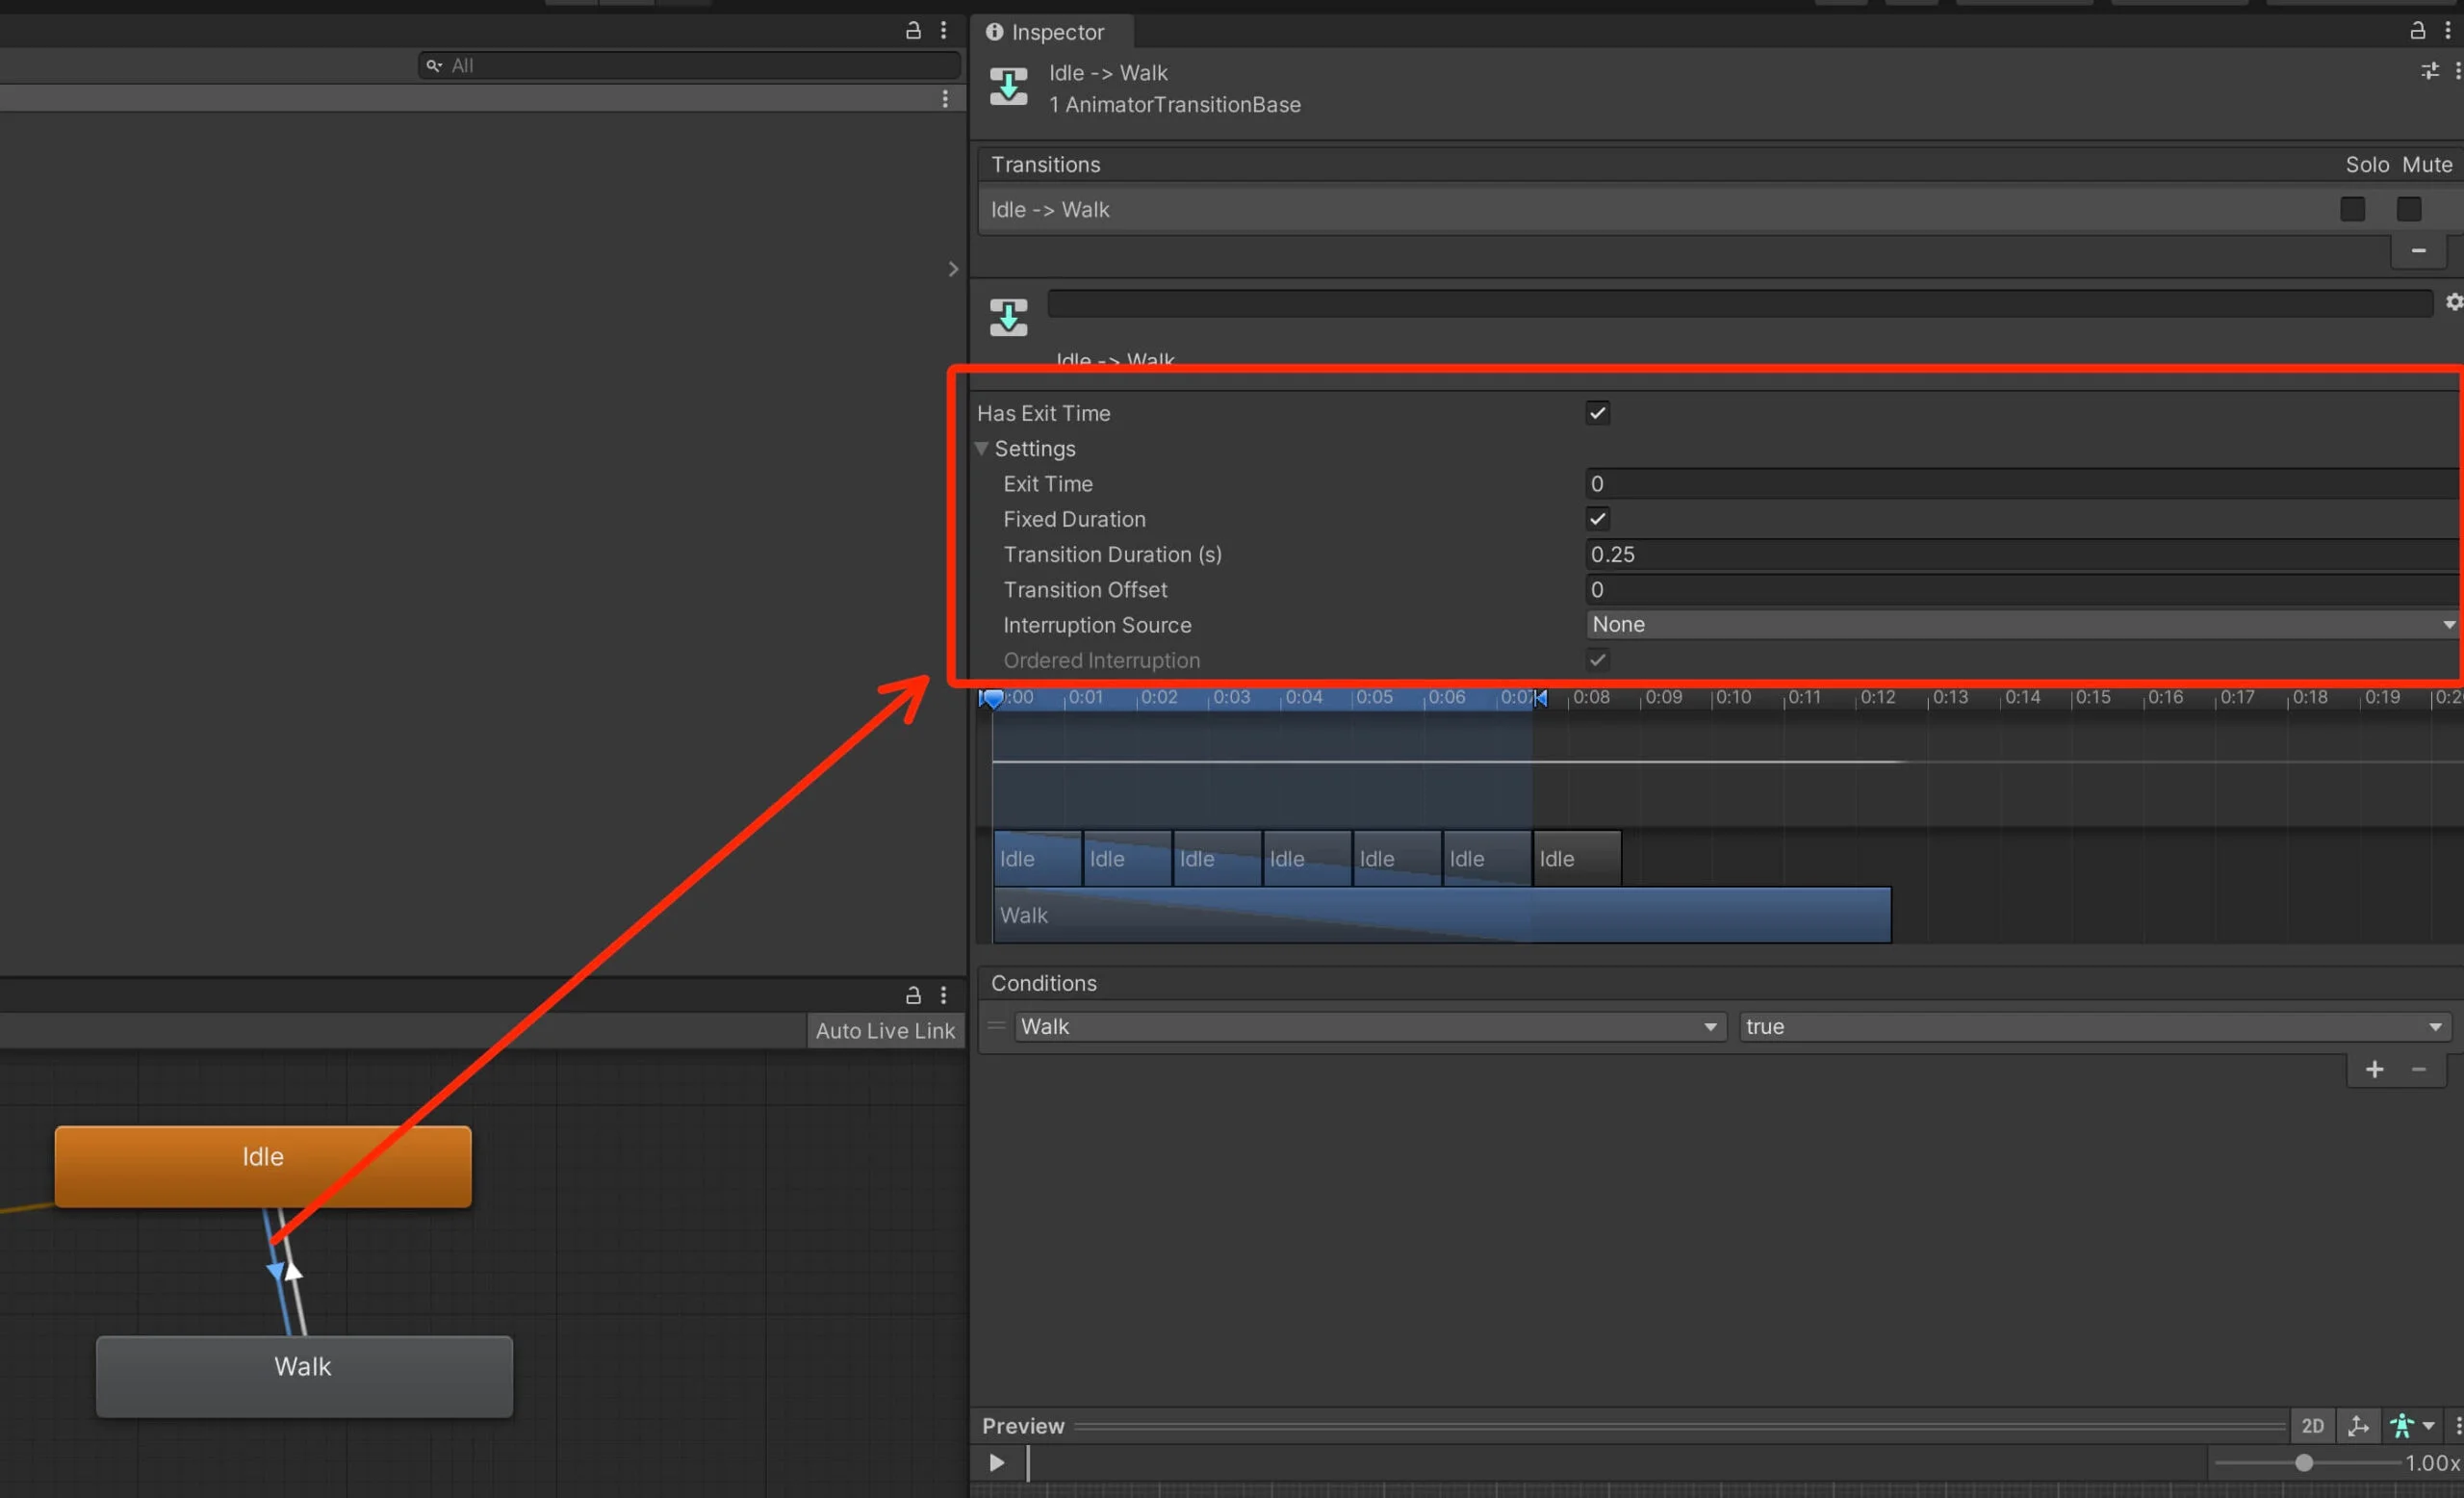Click the Exit Time value field
The width and height of the screenshot is (2464, 1498).
pos(2021,484)
